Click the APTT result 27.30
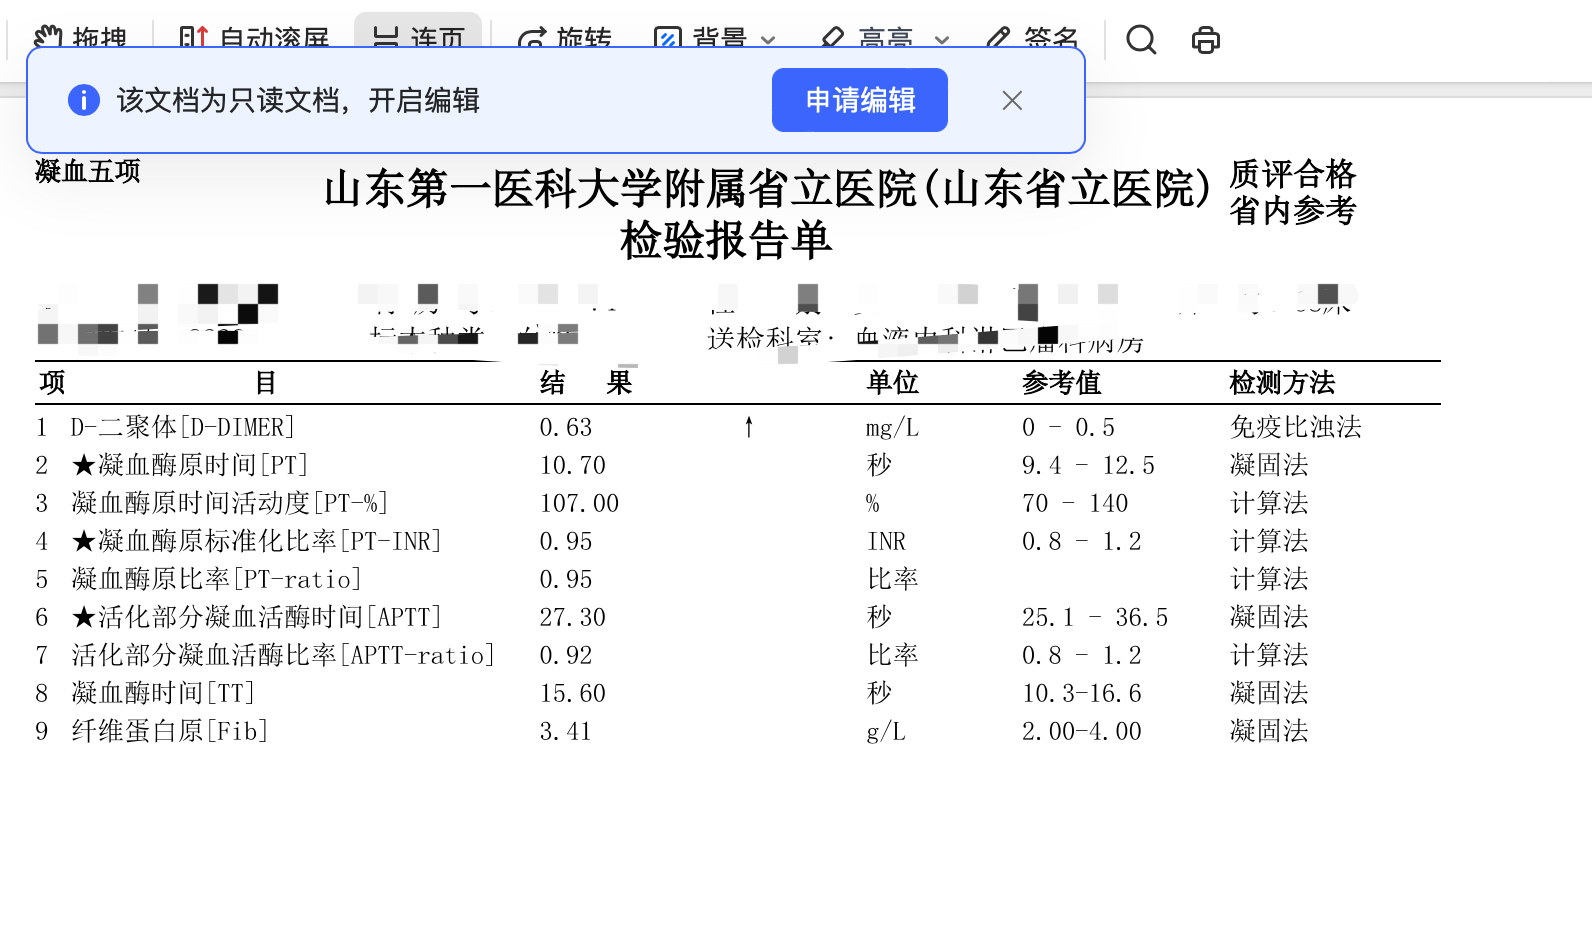Image resolution: width=1592 pixels, height=938 pixels. pyautogui.click(x=573, y=617)
